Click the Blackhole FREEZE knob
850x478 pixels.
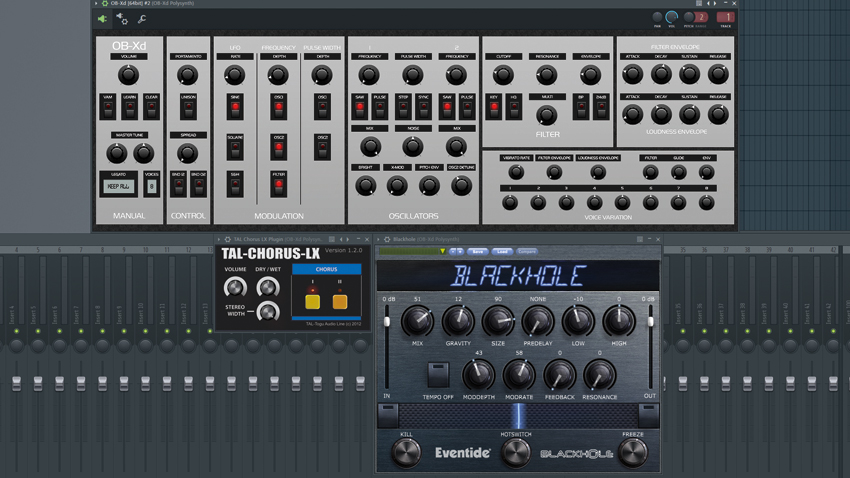[x=633, y=453]
